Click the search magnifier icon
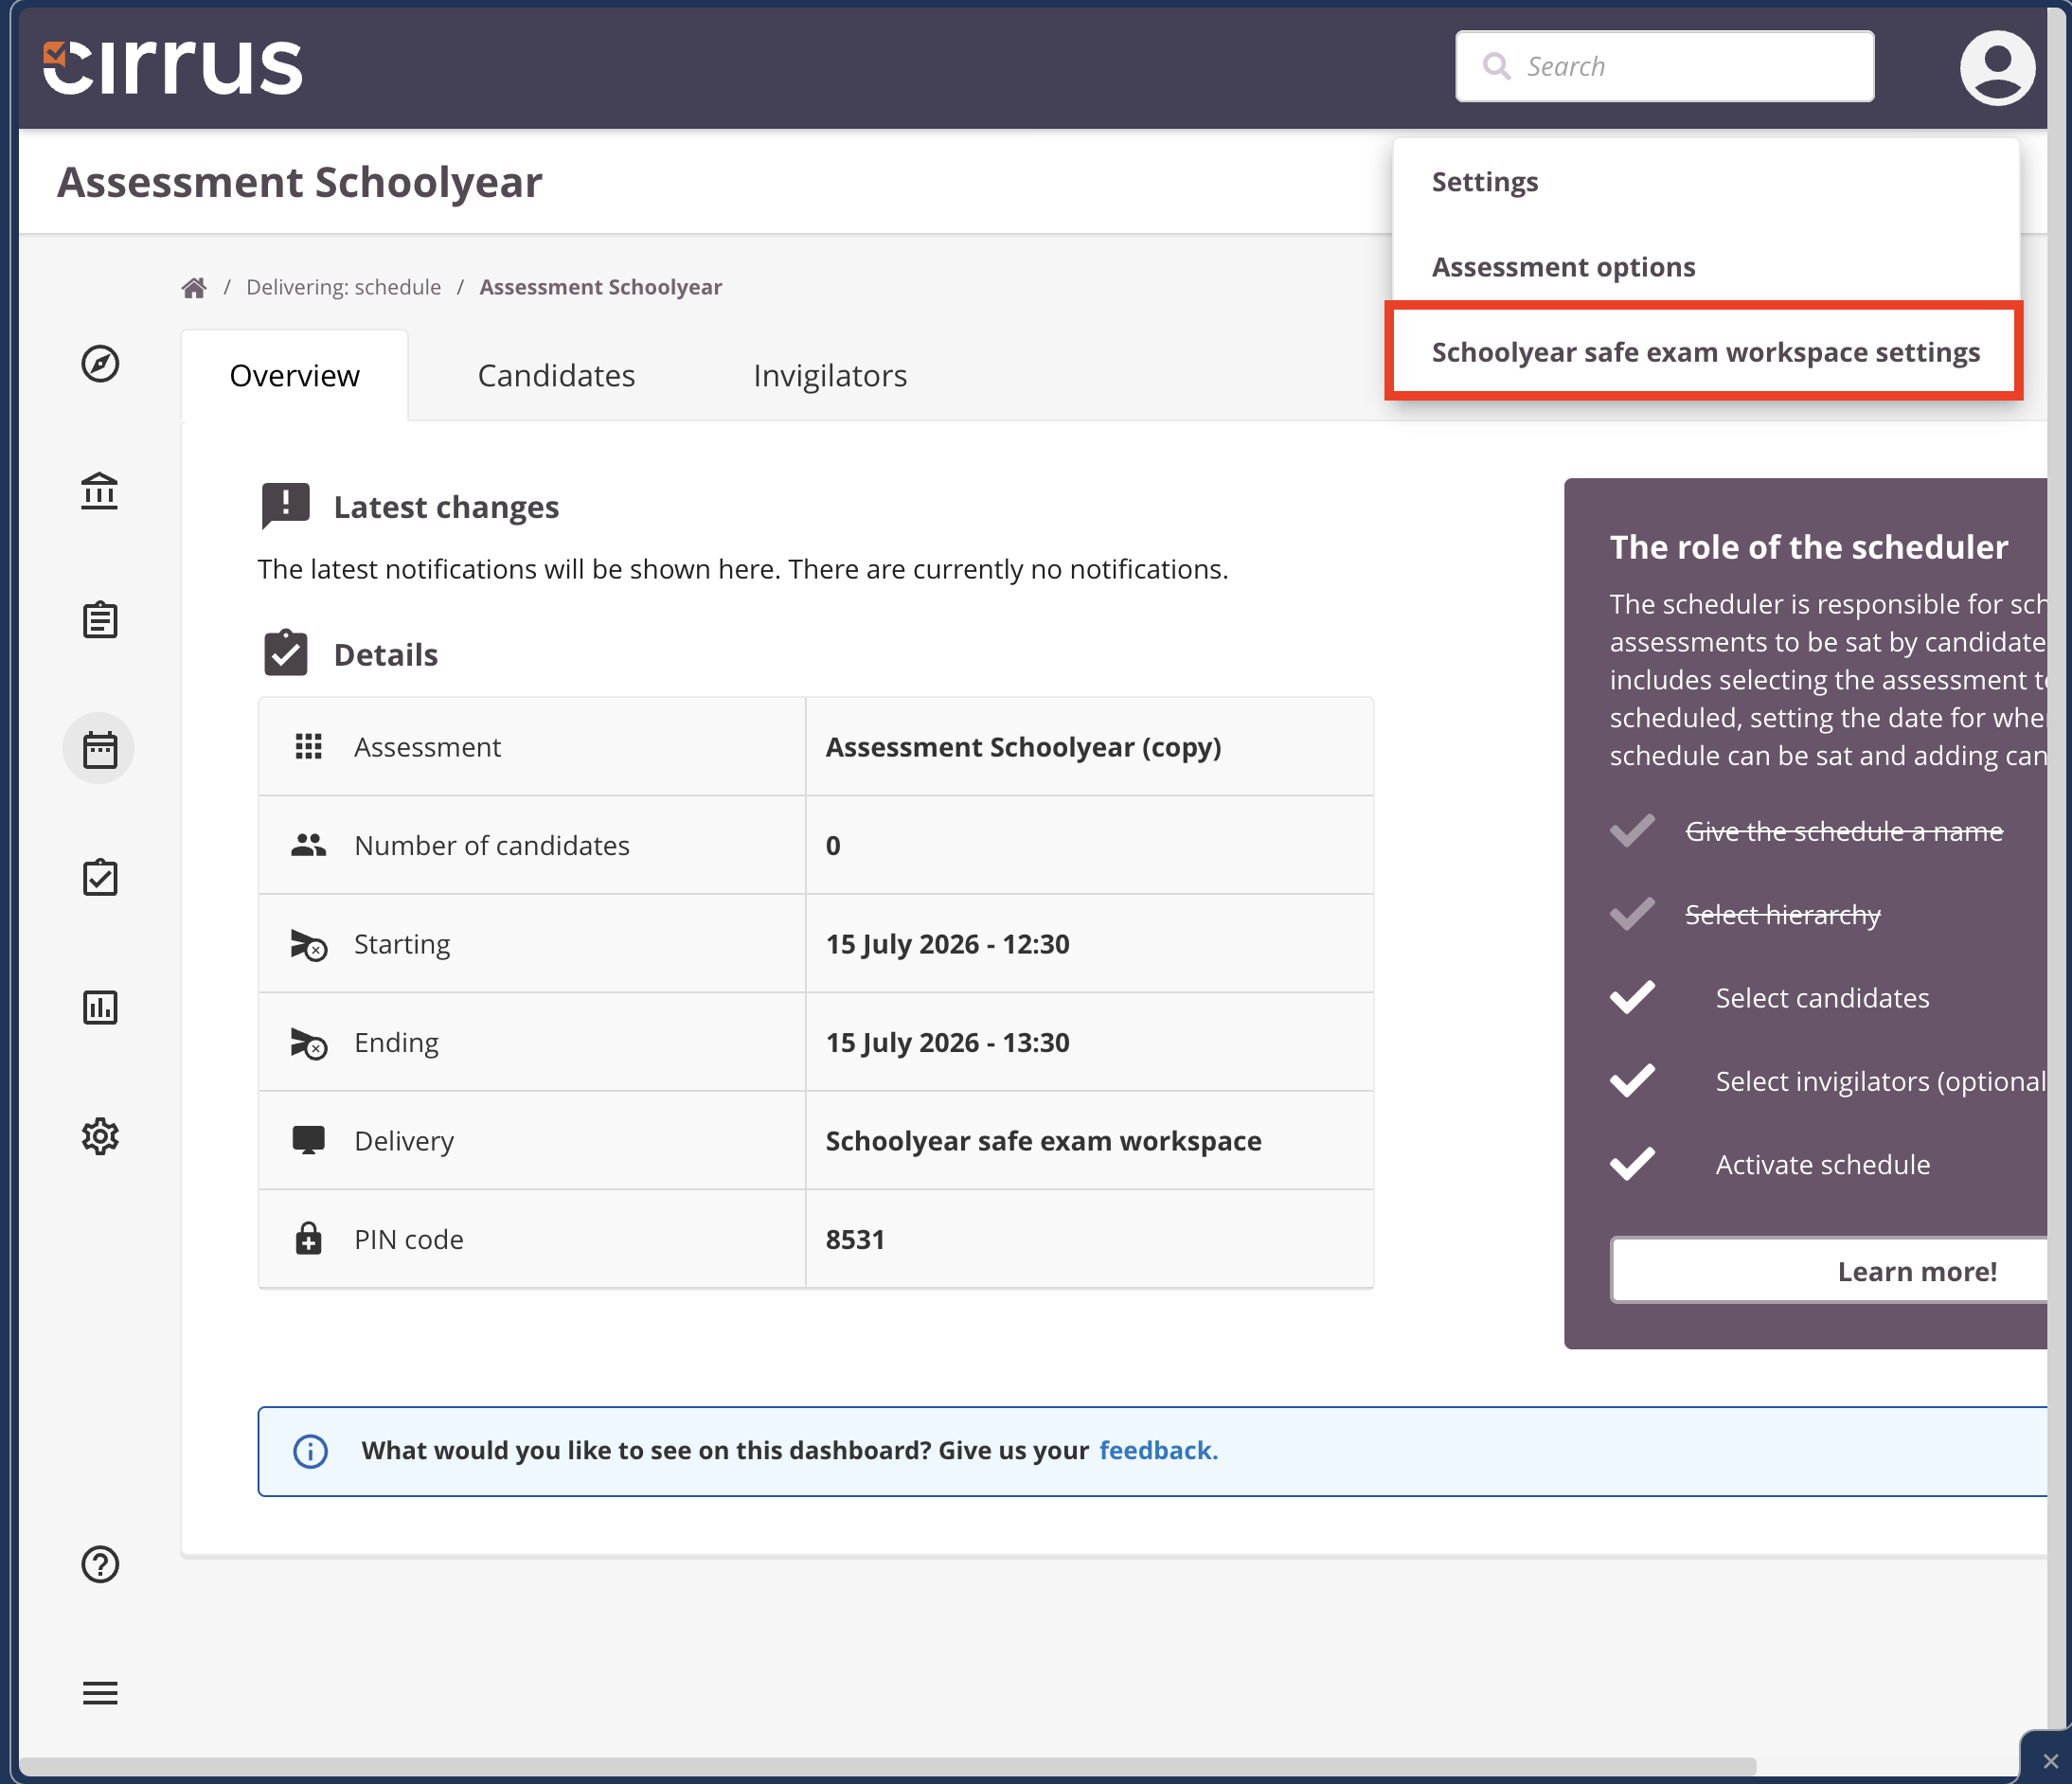The height and width of the screenshot is (1784, 2072). pyautogui.click(x=1496, y=66)
